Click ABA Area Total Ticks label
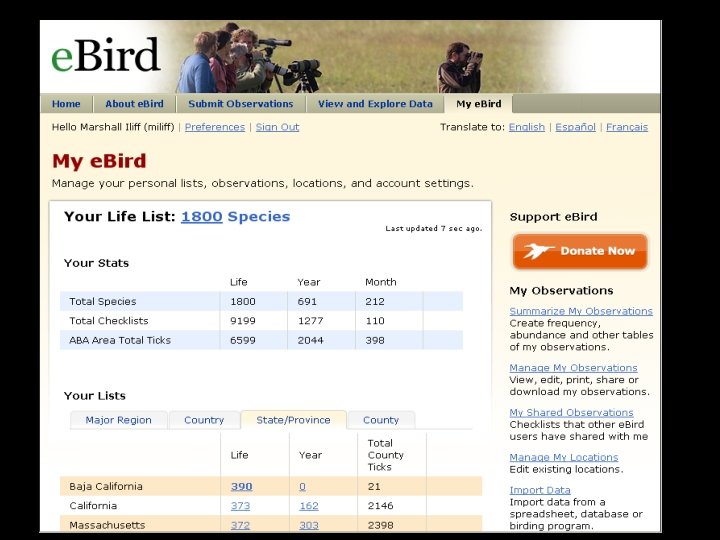 (120, 340)
